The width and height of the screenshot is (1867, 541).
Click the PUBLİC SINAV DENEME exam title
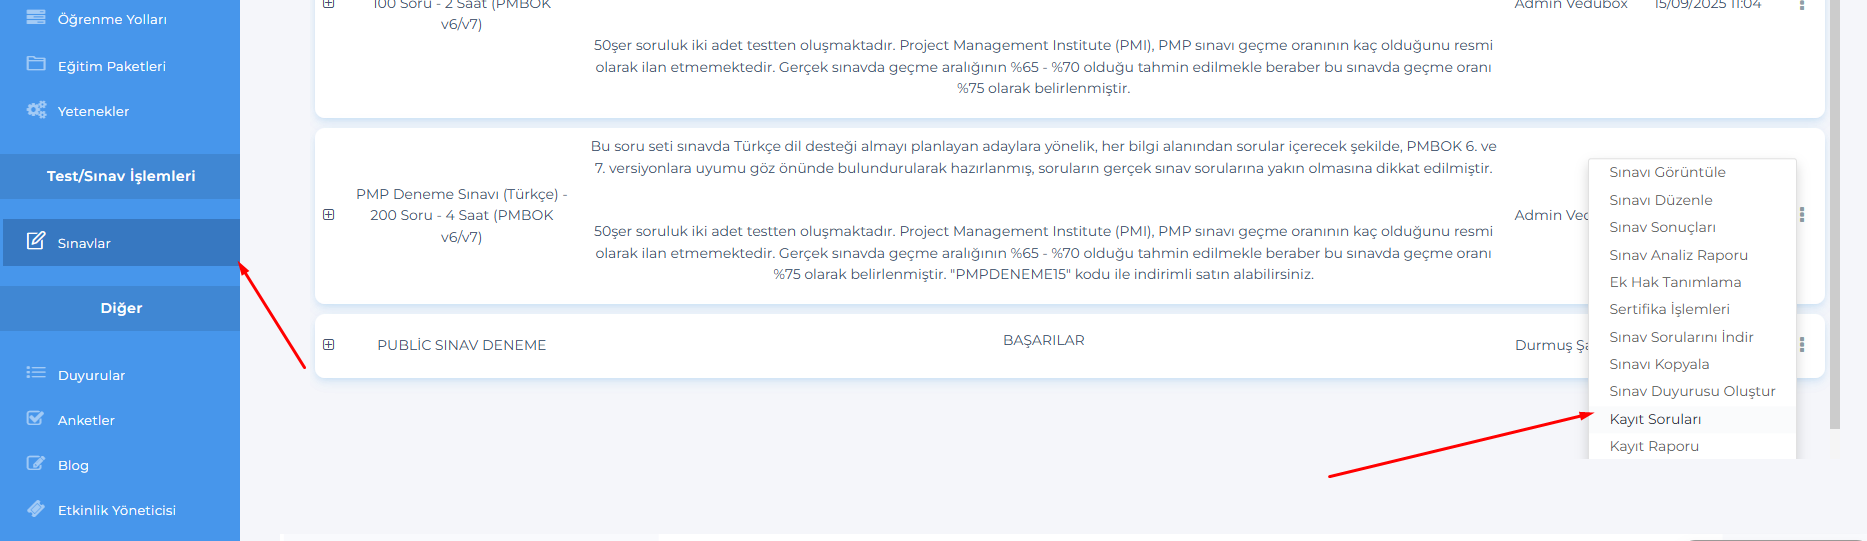(461, 345)
